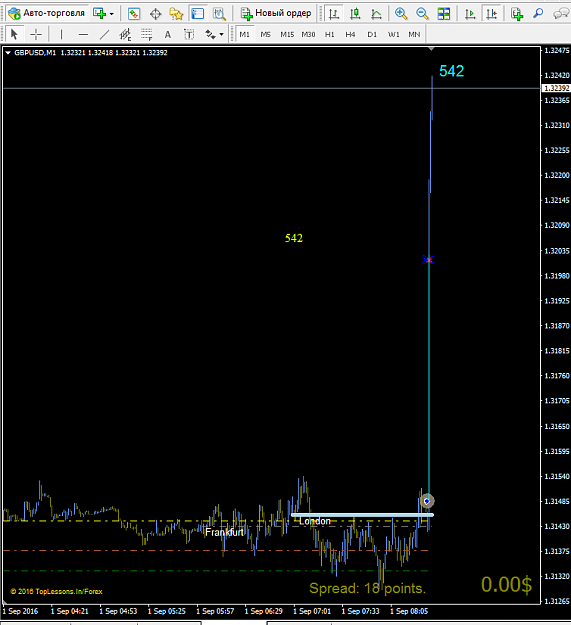Toggle chart shift icon
The width and height of the screenshot is (571, 625).
491,14
